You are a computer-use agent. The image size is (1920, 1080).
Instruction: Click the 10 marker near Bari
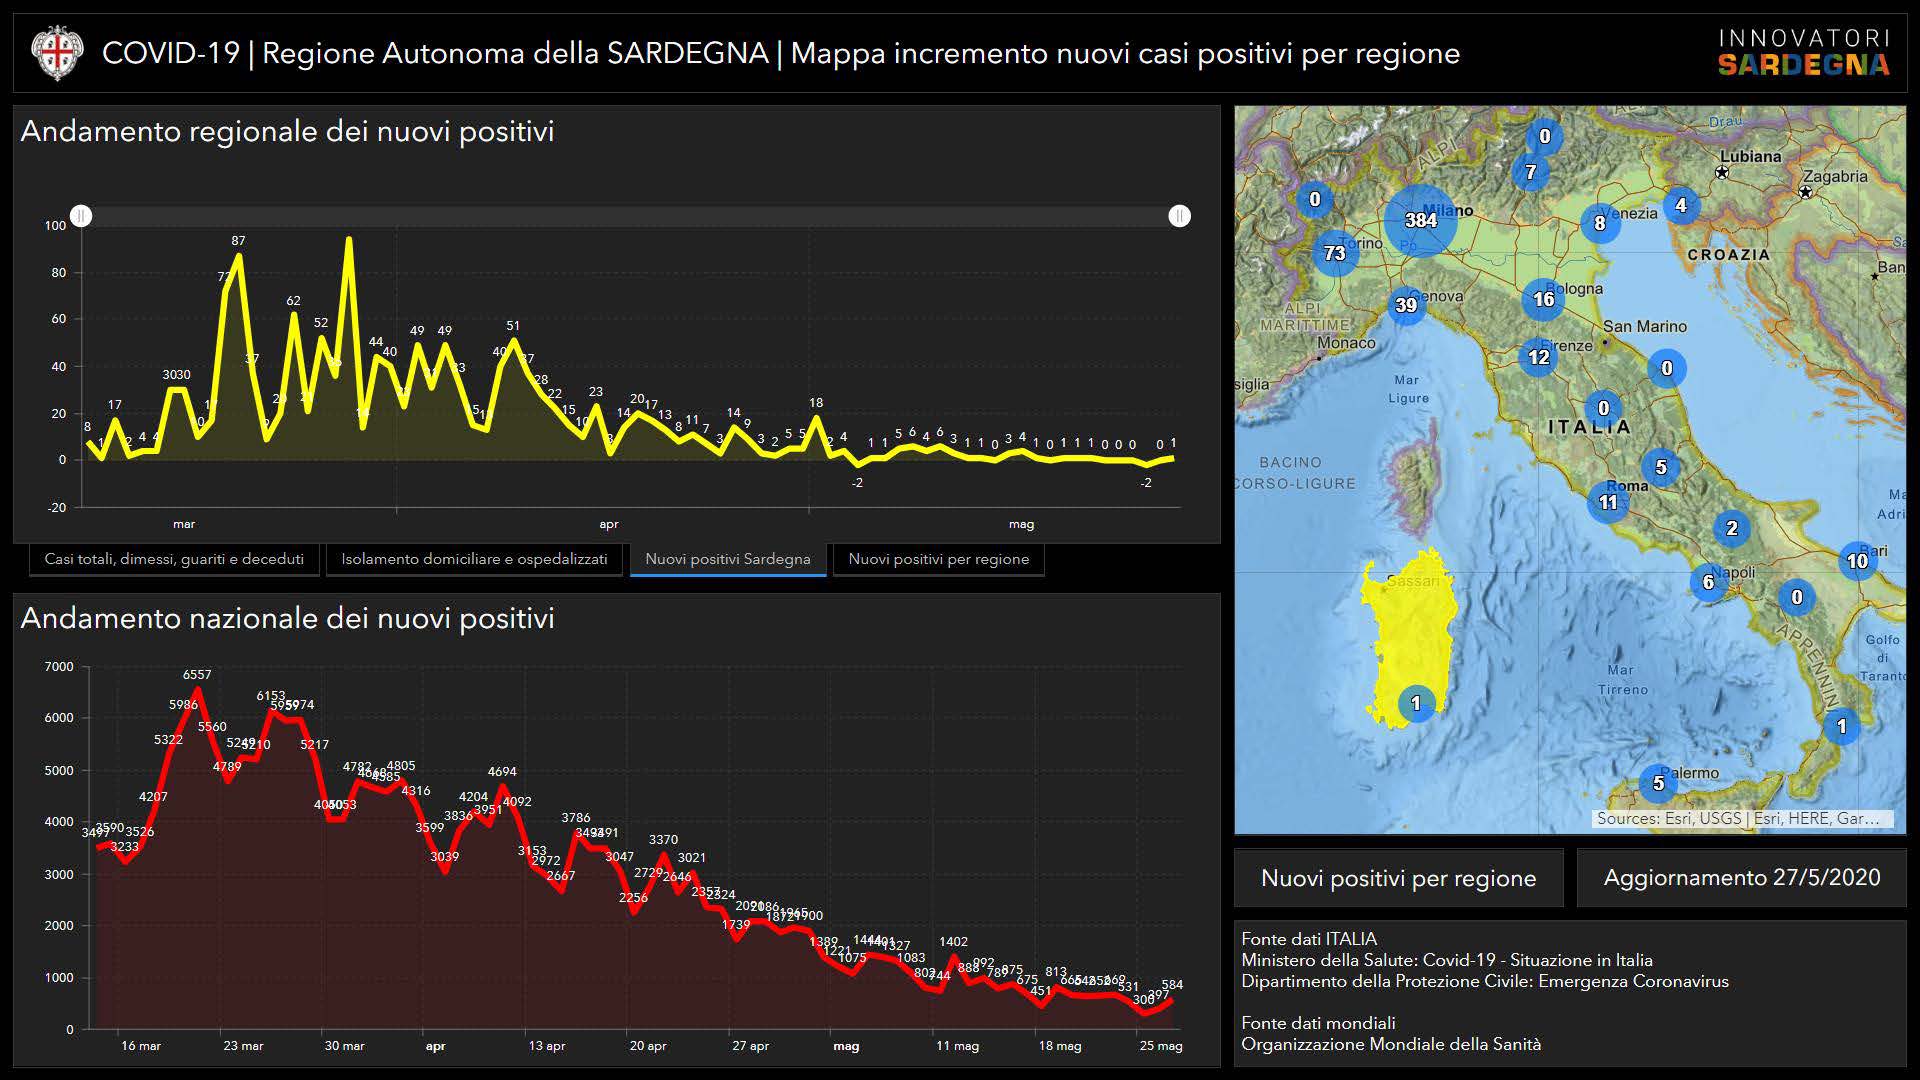pyautogui.click(x=1857, y=561)
